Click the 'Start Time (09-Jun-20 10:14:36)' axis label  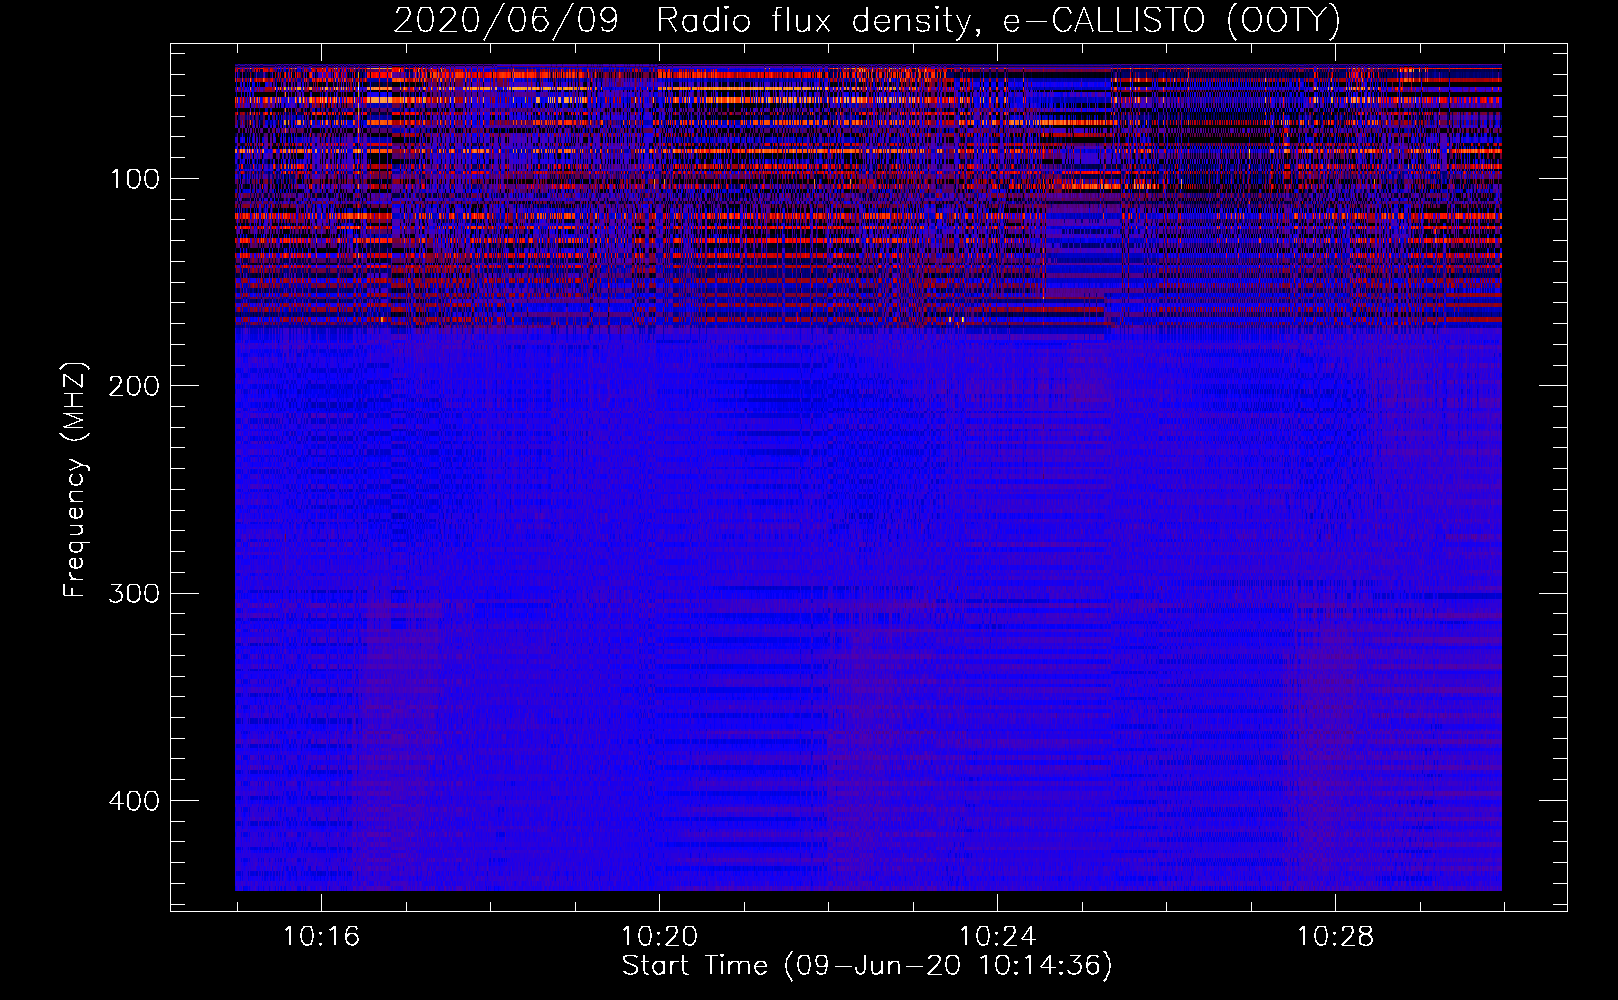[867, 966]
